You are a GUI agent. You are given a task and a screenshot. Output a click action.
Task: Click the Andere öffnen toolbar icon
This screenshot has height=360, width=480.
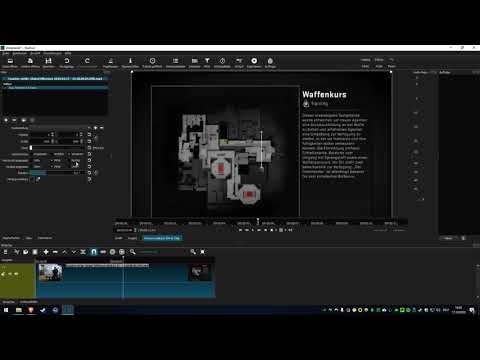click(30, 62)
